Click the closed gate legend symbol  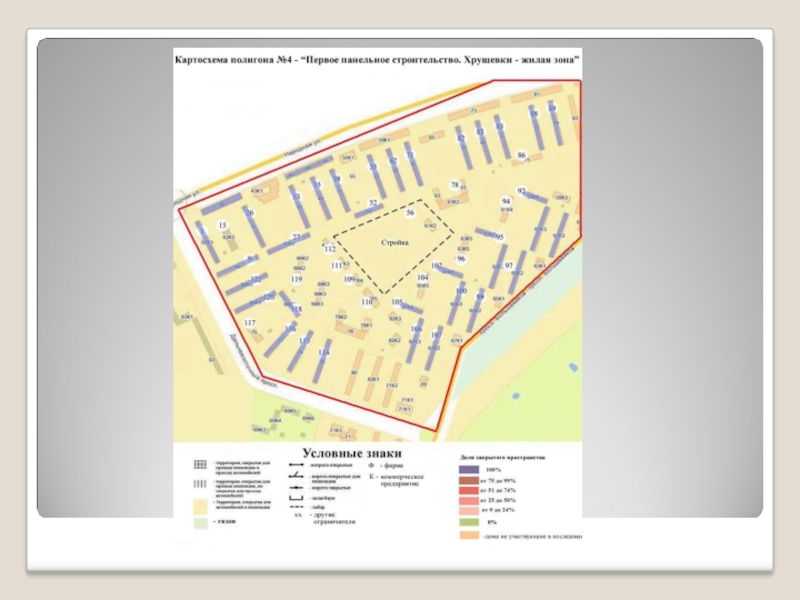click(297, 487)
